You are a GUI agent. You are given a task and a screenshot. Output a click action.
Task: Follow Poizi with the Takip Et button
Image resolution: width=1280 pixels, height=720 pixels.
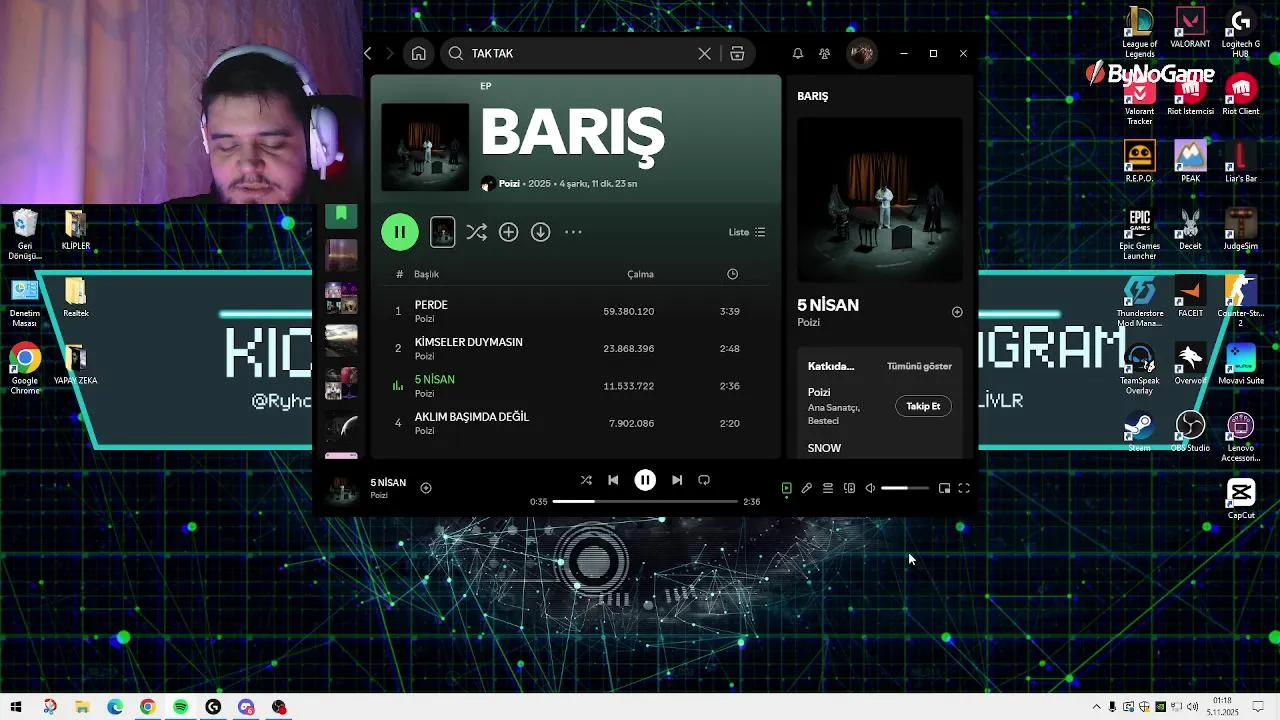point(923,406)
